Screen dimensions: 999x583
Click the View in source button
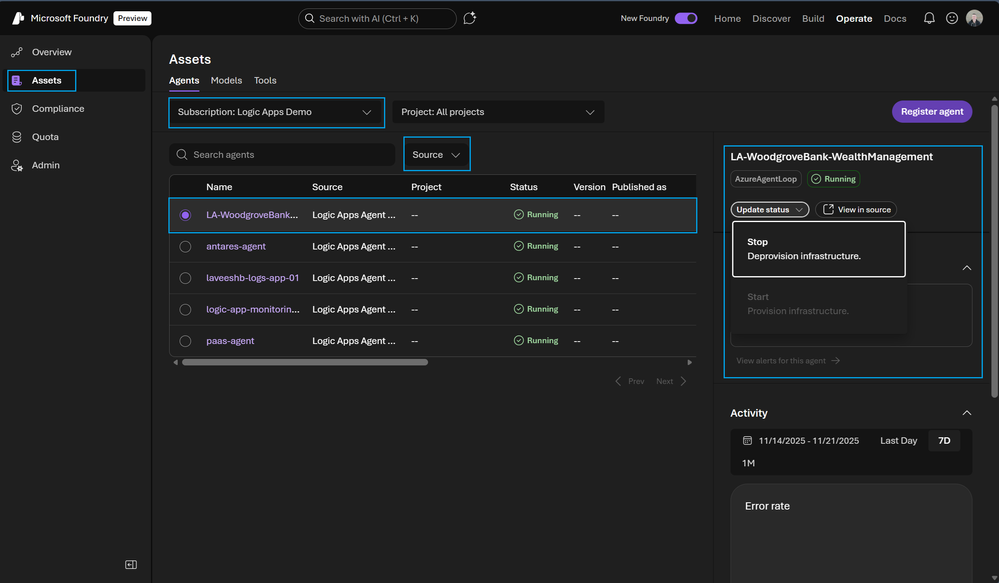click(x=856, y=210)
